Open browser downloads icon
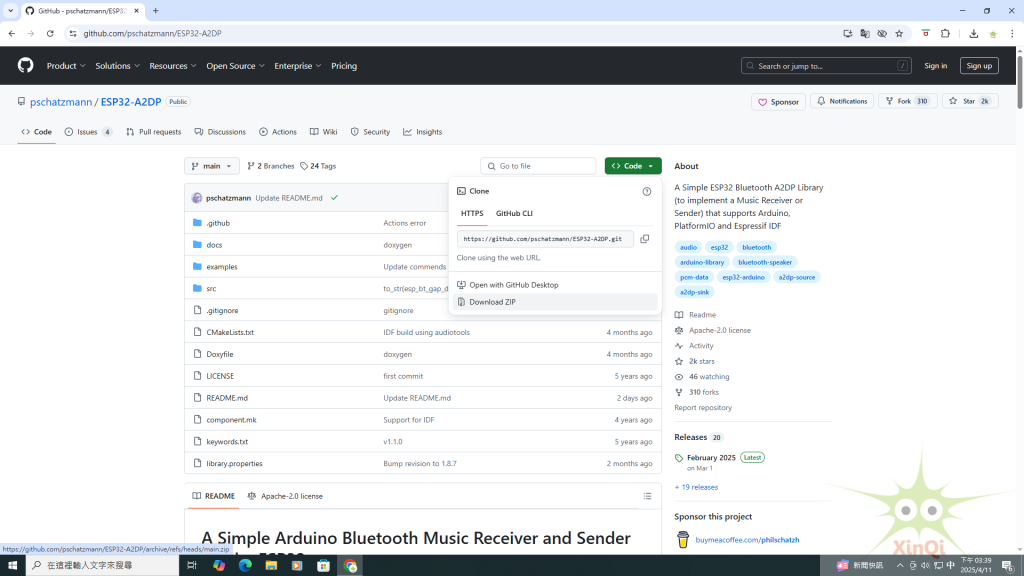 tap(974, 33)
